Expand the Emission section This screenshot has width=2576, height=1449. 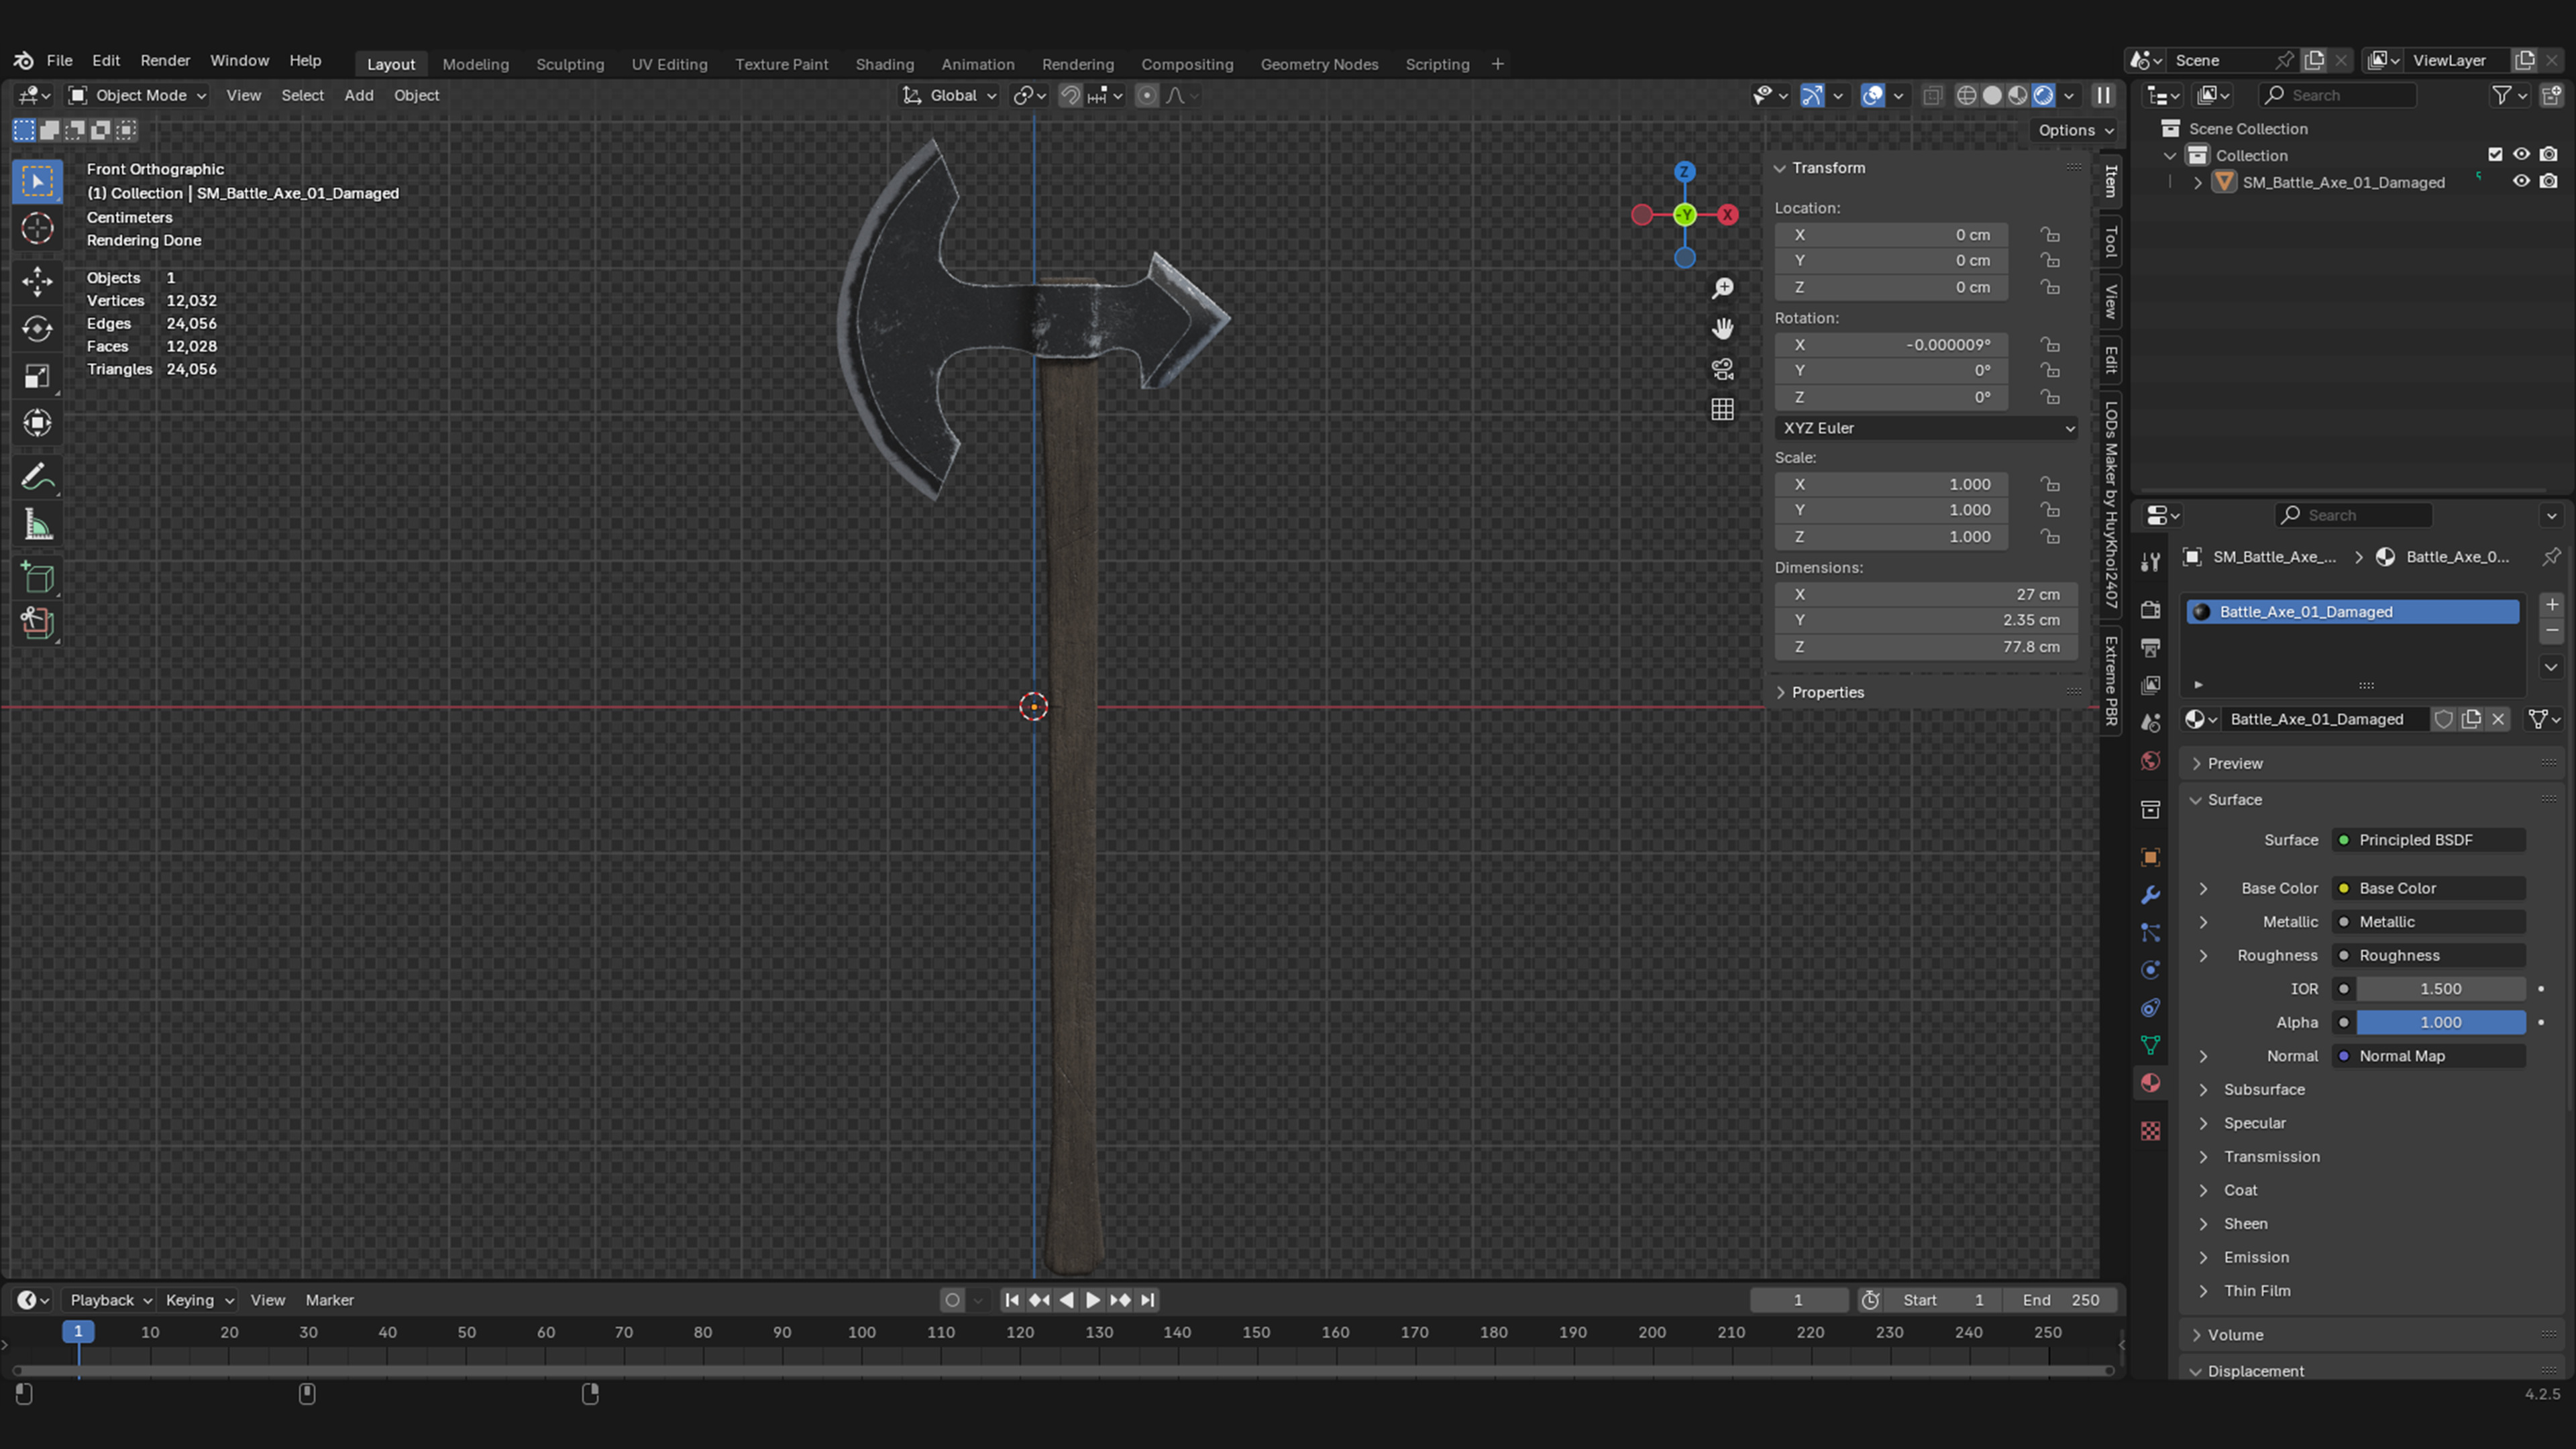point(2256,1257)
